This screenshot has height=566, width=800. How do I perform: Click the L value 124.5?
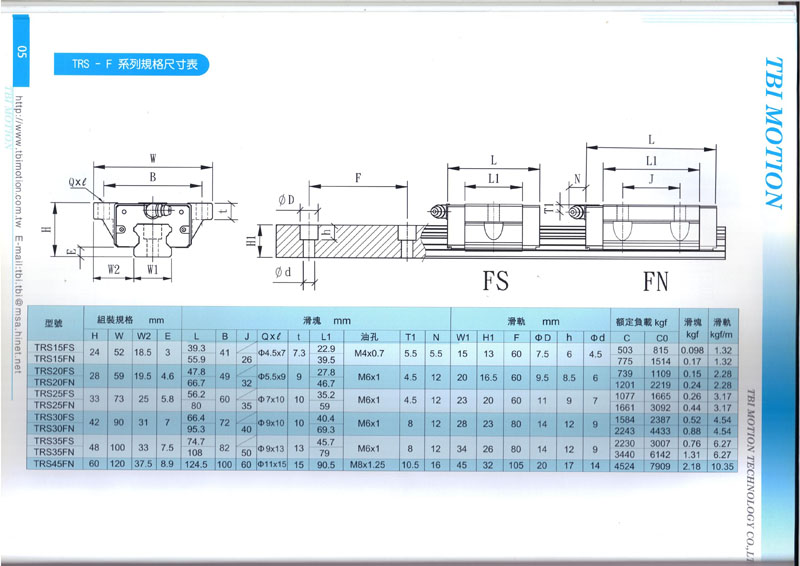(x=196, y=464)
